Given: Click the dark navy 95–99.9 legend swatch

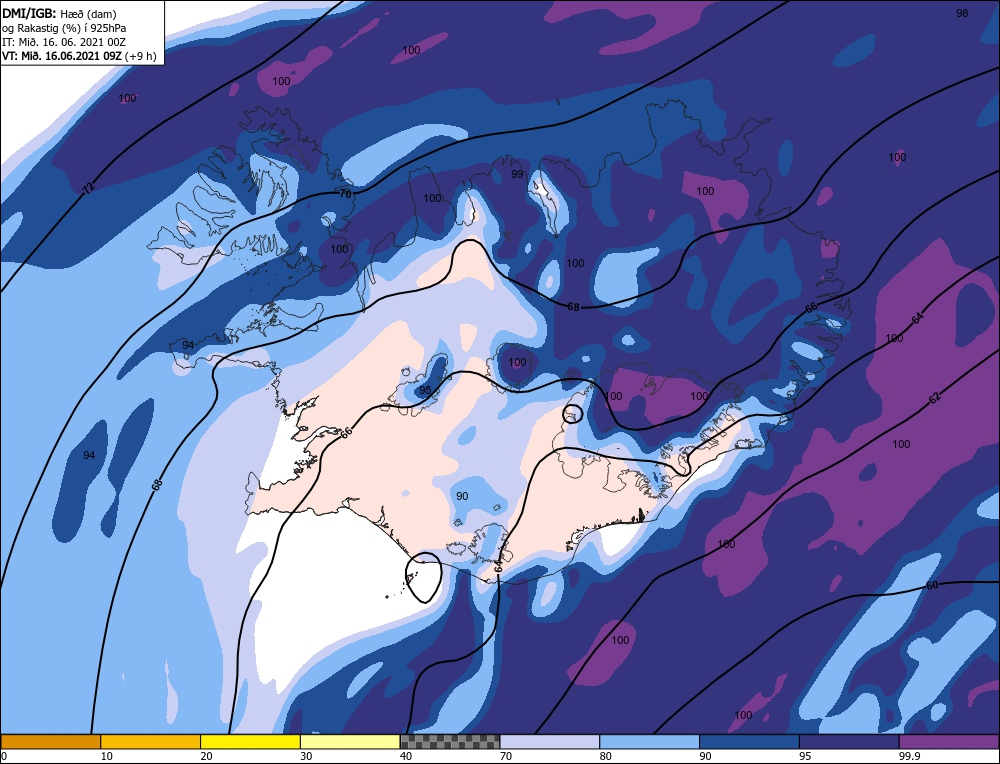Looking at the screenshot, I should point(849,741).
